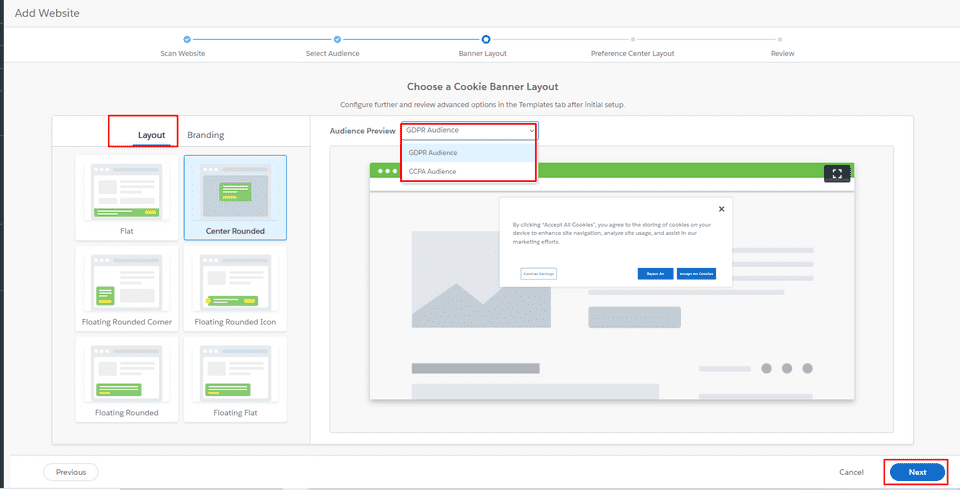Expand the preview to fullscreen
Viewport: 960px width, 490px height.
click(837, 173)
